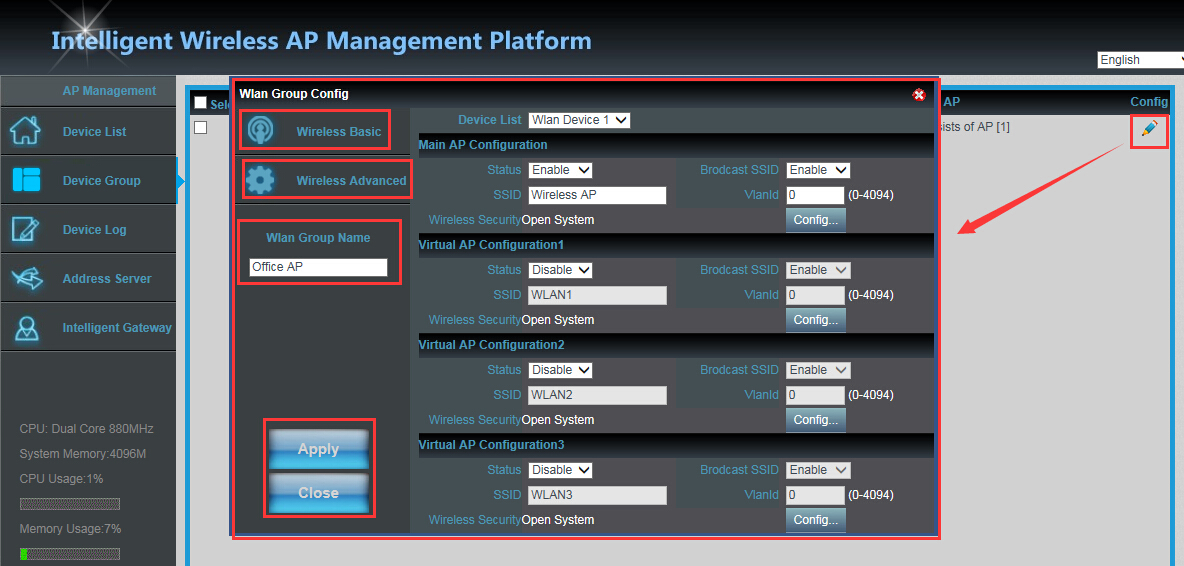Screen dimensions: 1184x566
Task: Click the CPU Usage progress bar
Action: (x=69, y=504)
